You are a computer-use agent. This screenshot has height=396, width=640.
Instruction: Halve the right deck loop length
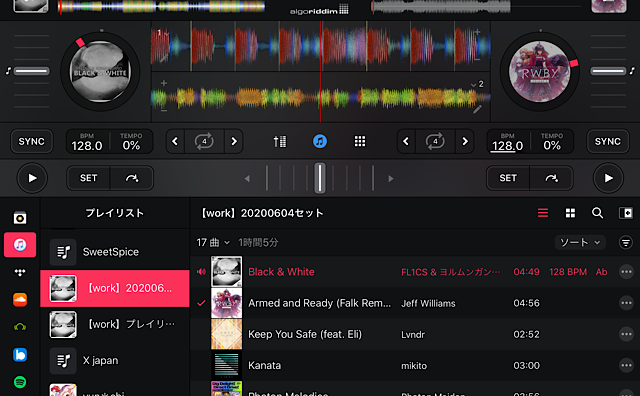coord(406,141)
